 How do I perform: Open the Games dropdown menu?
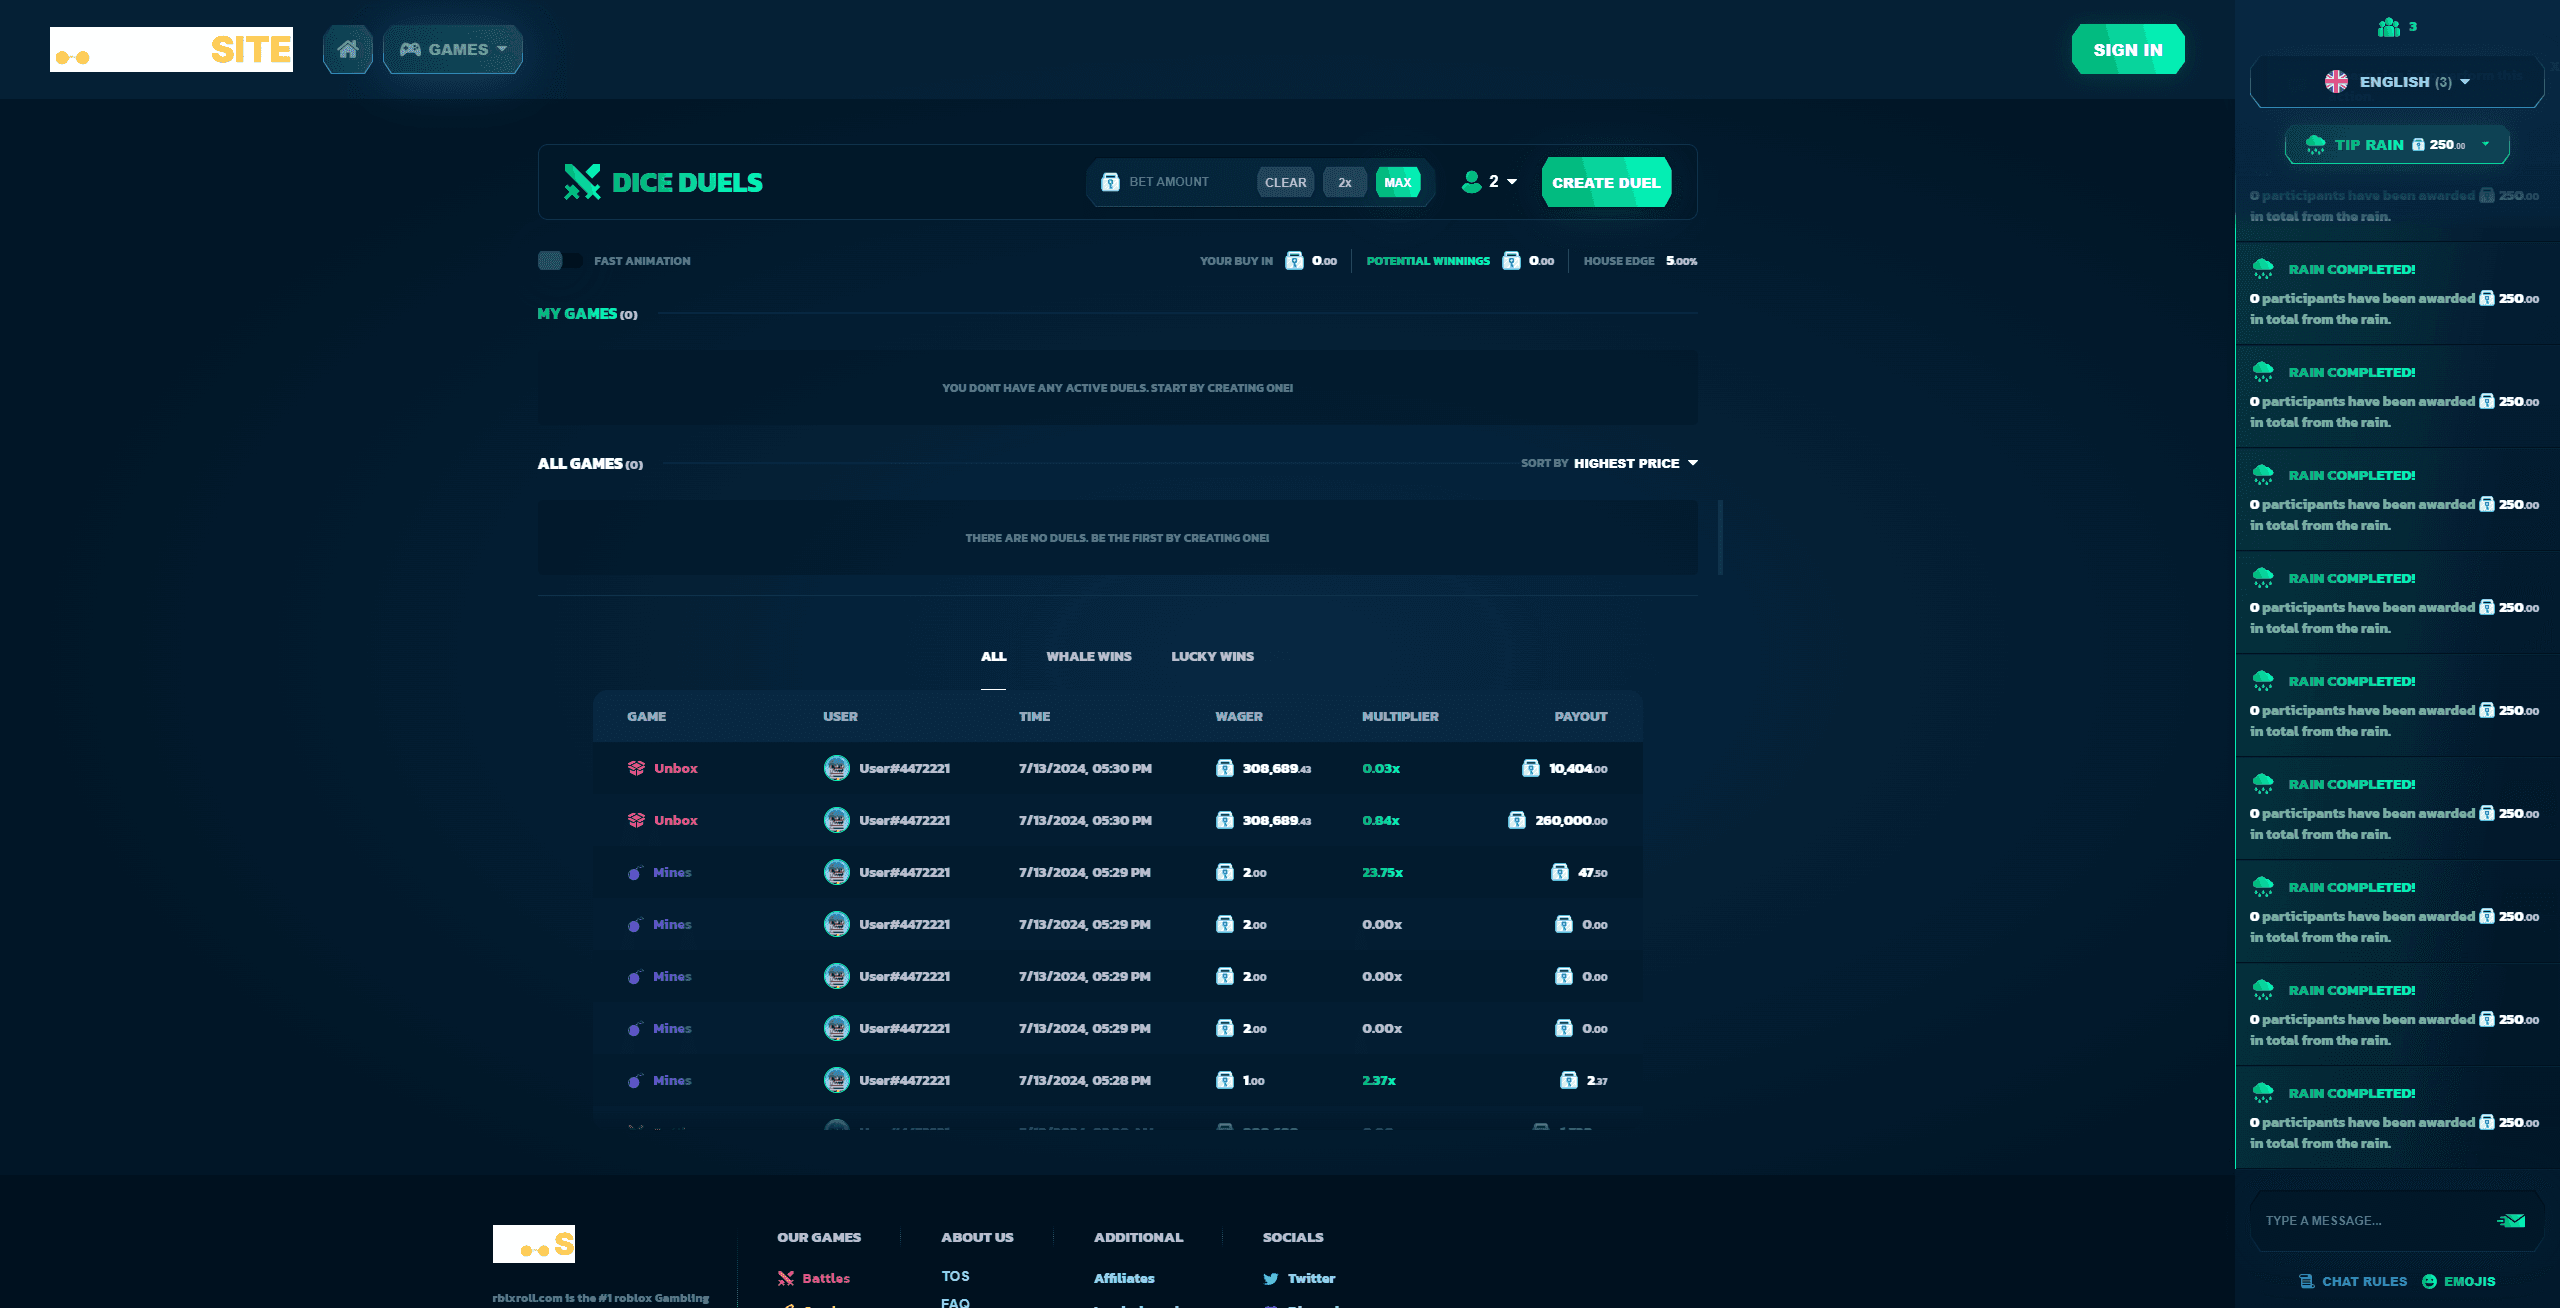point(453,49)
